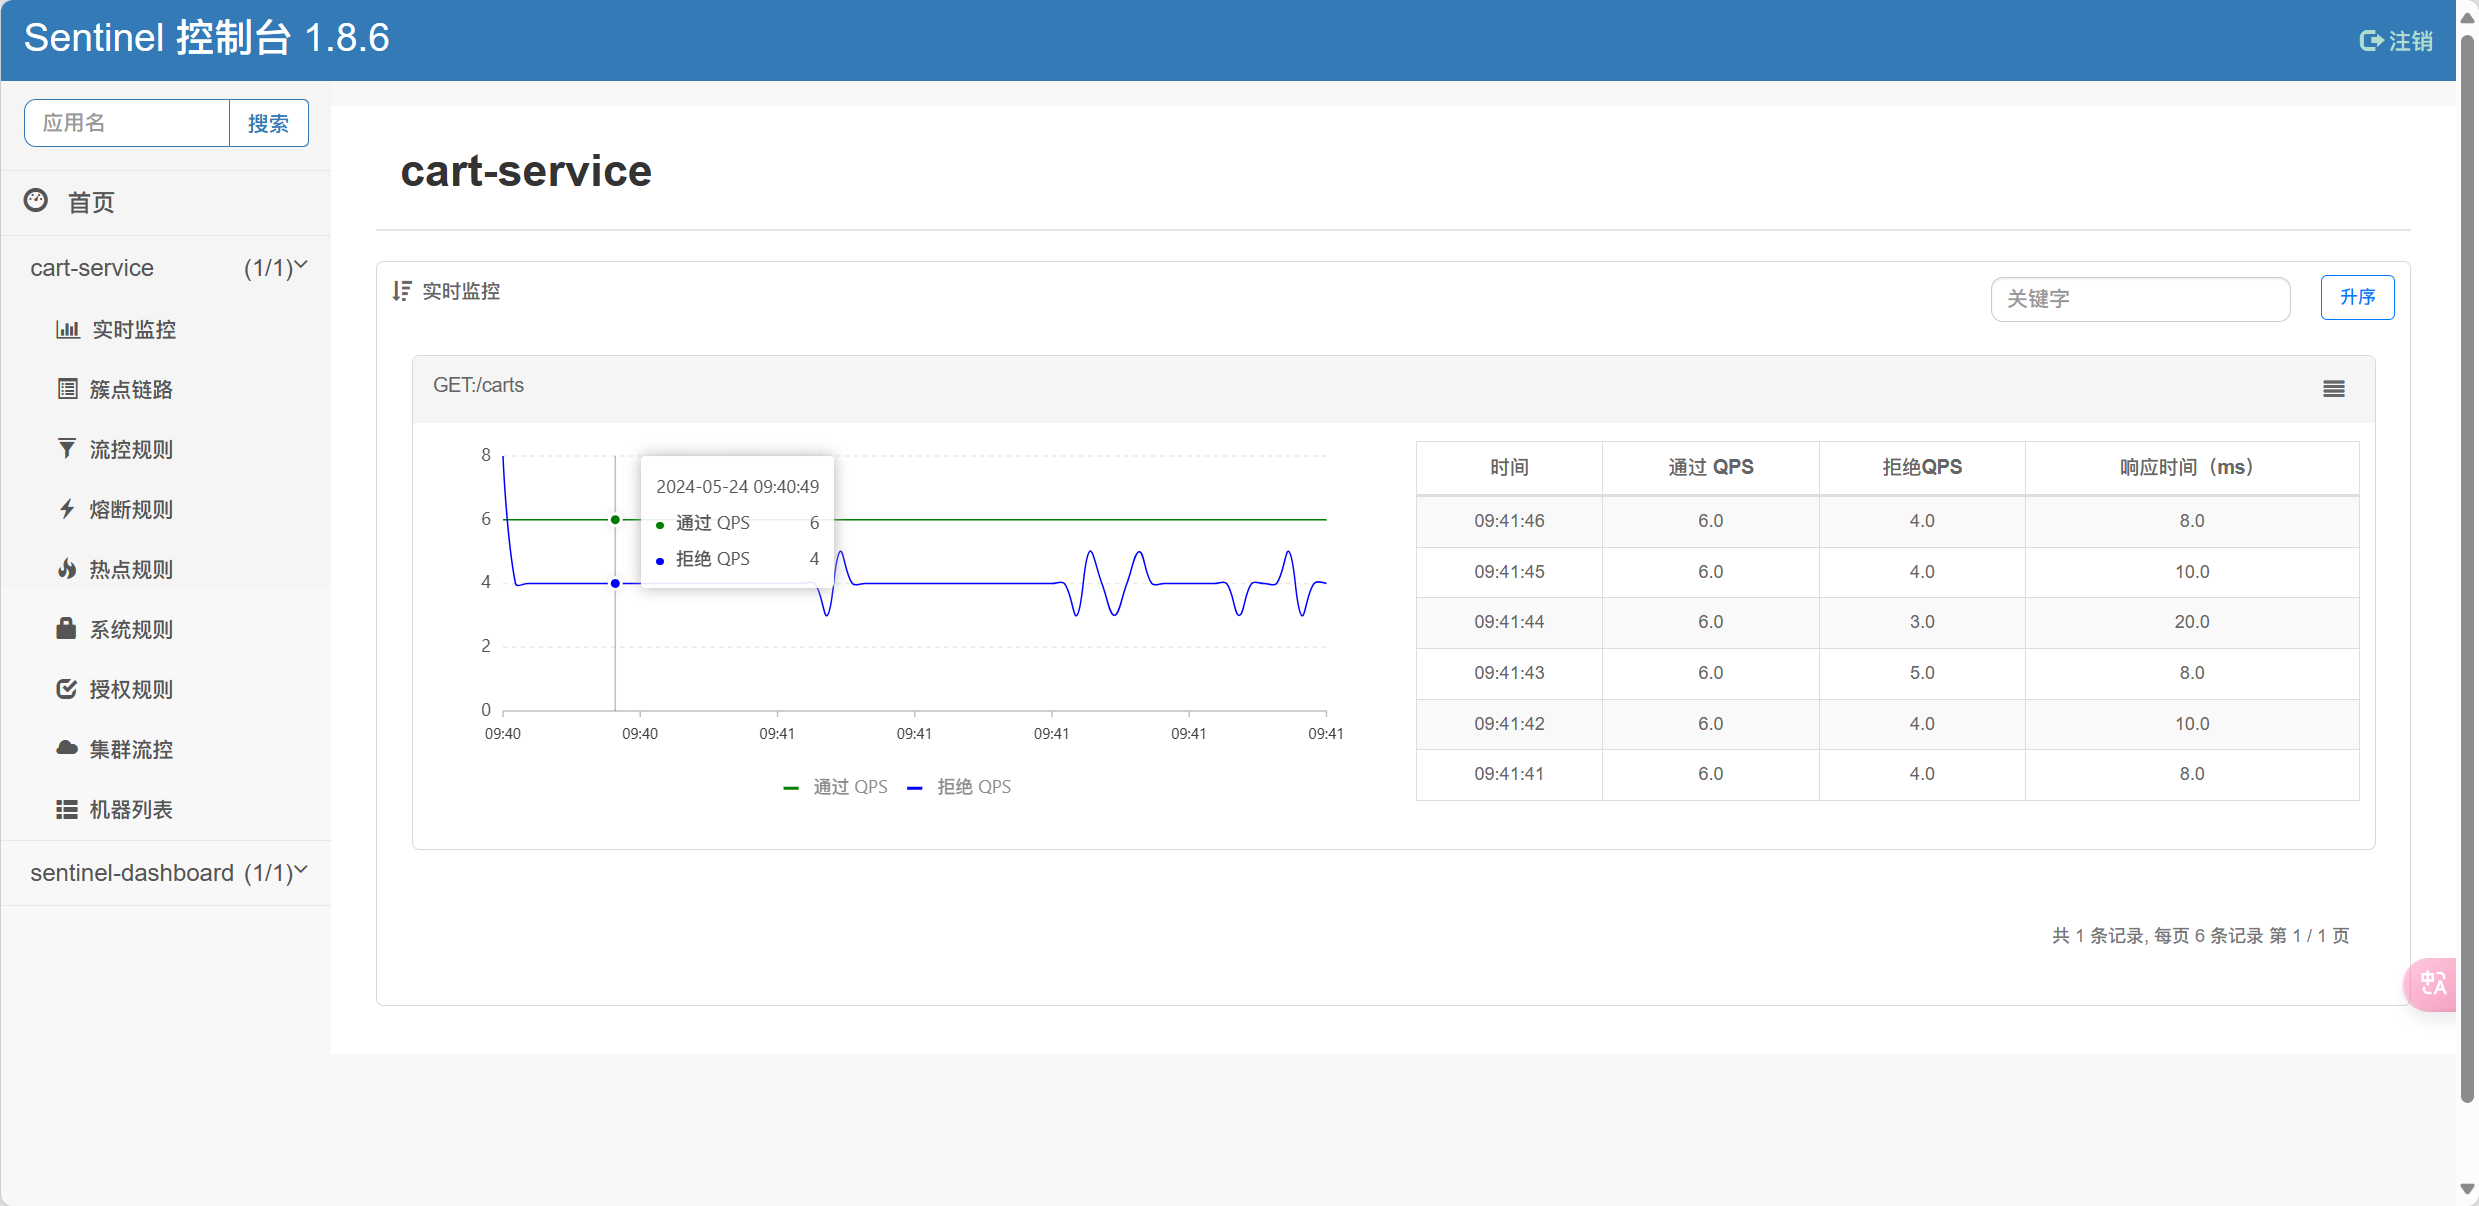Click the 注销 logout link
This screenshot has width=2479, height=1206.
point(2396,41)
